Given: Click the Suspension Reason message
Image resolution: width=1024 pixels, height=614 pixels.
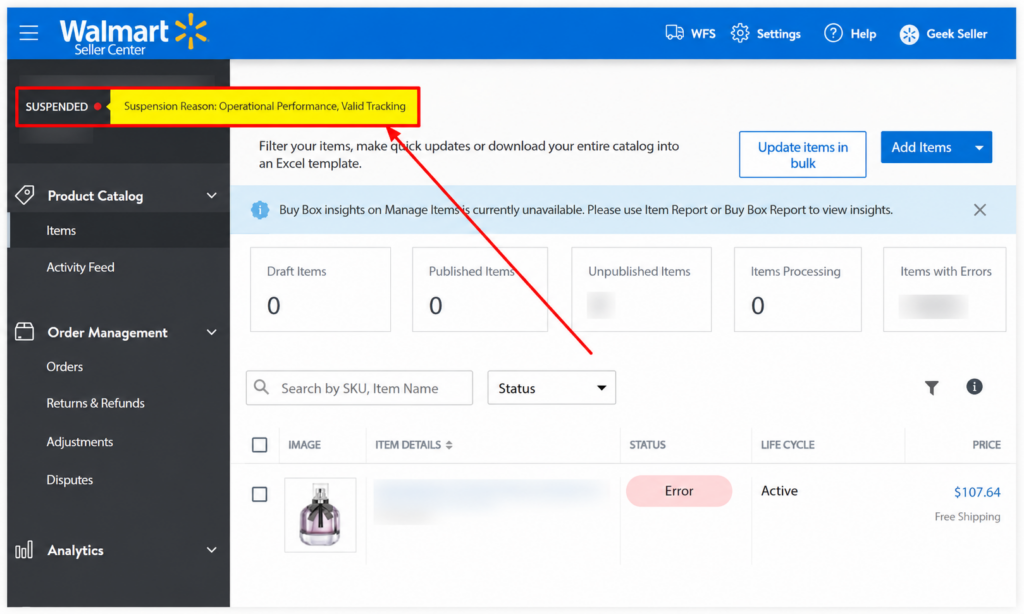Looking at the screenshot, I should (264, 106).
